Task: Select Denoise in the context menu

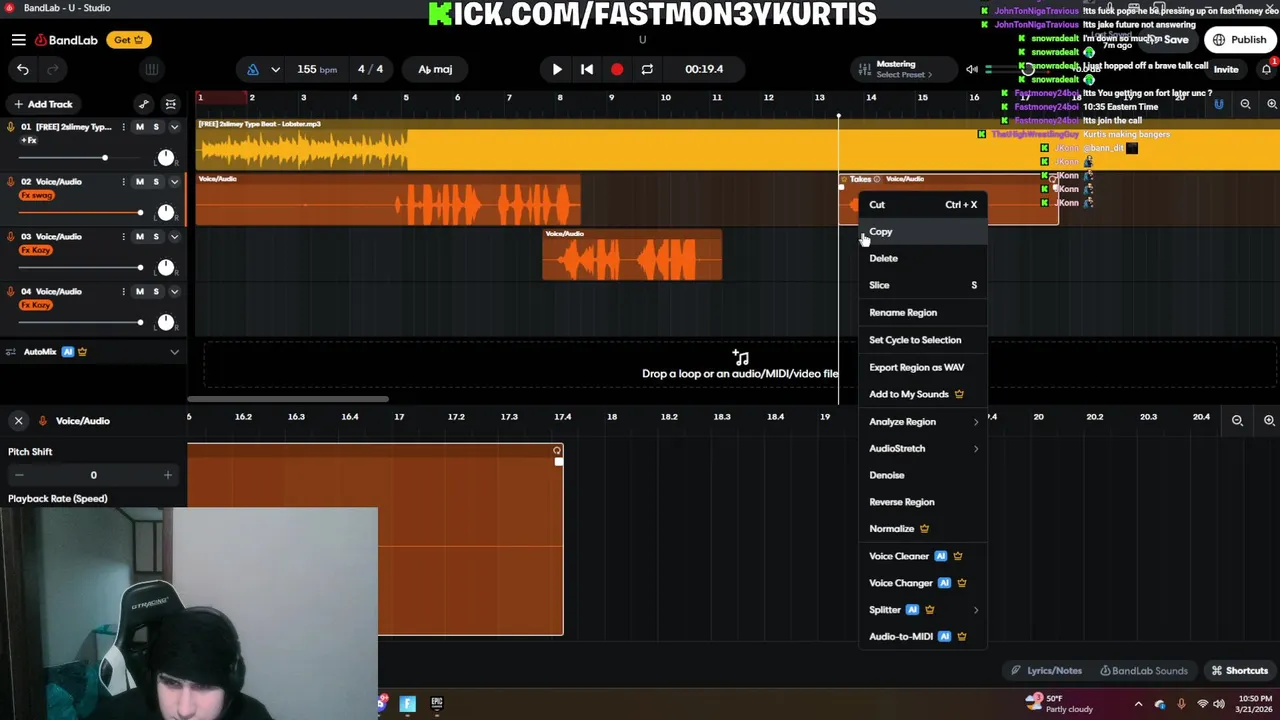Action: point(923,475)
